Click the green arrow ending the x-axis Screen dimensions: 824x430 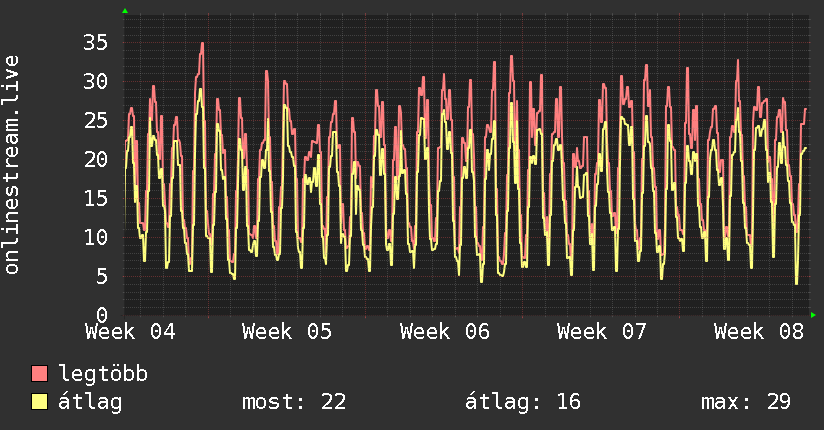tap(813, 315)
